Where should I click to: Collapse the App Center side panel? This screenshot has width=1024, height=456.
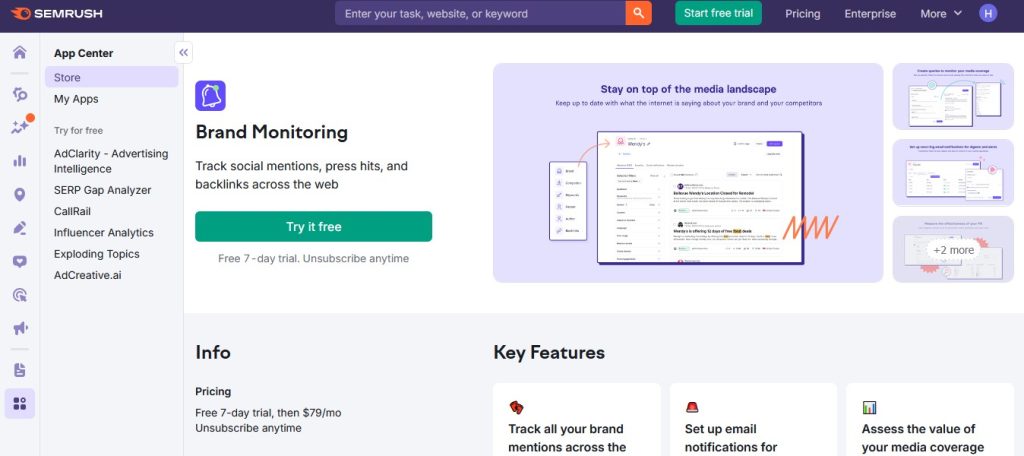[184, 53]
